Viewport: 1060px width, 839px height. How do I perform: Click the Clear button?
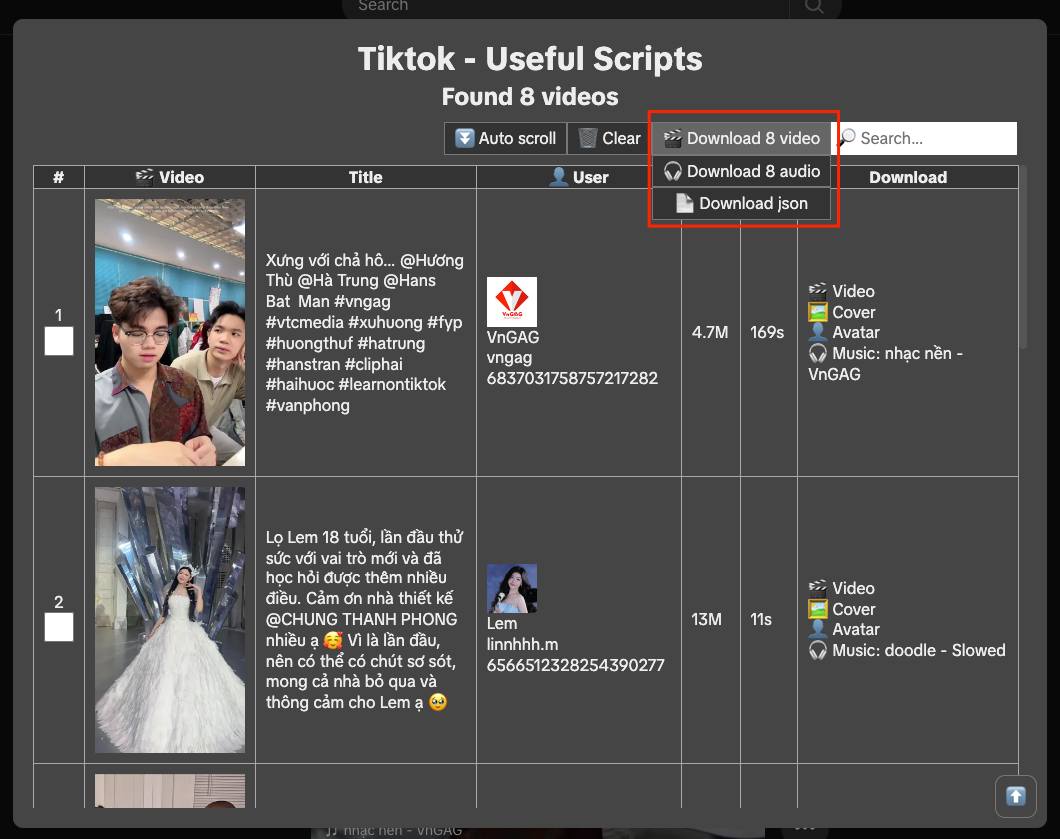tap(609, 139)
